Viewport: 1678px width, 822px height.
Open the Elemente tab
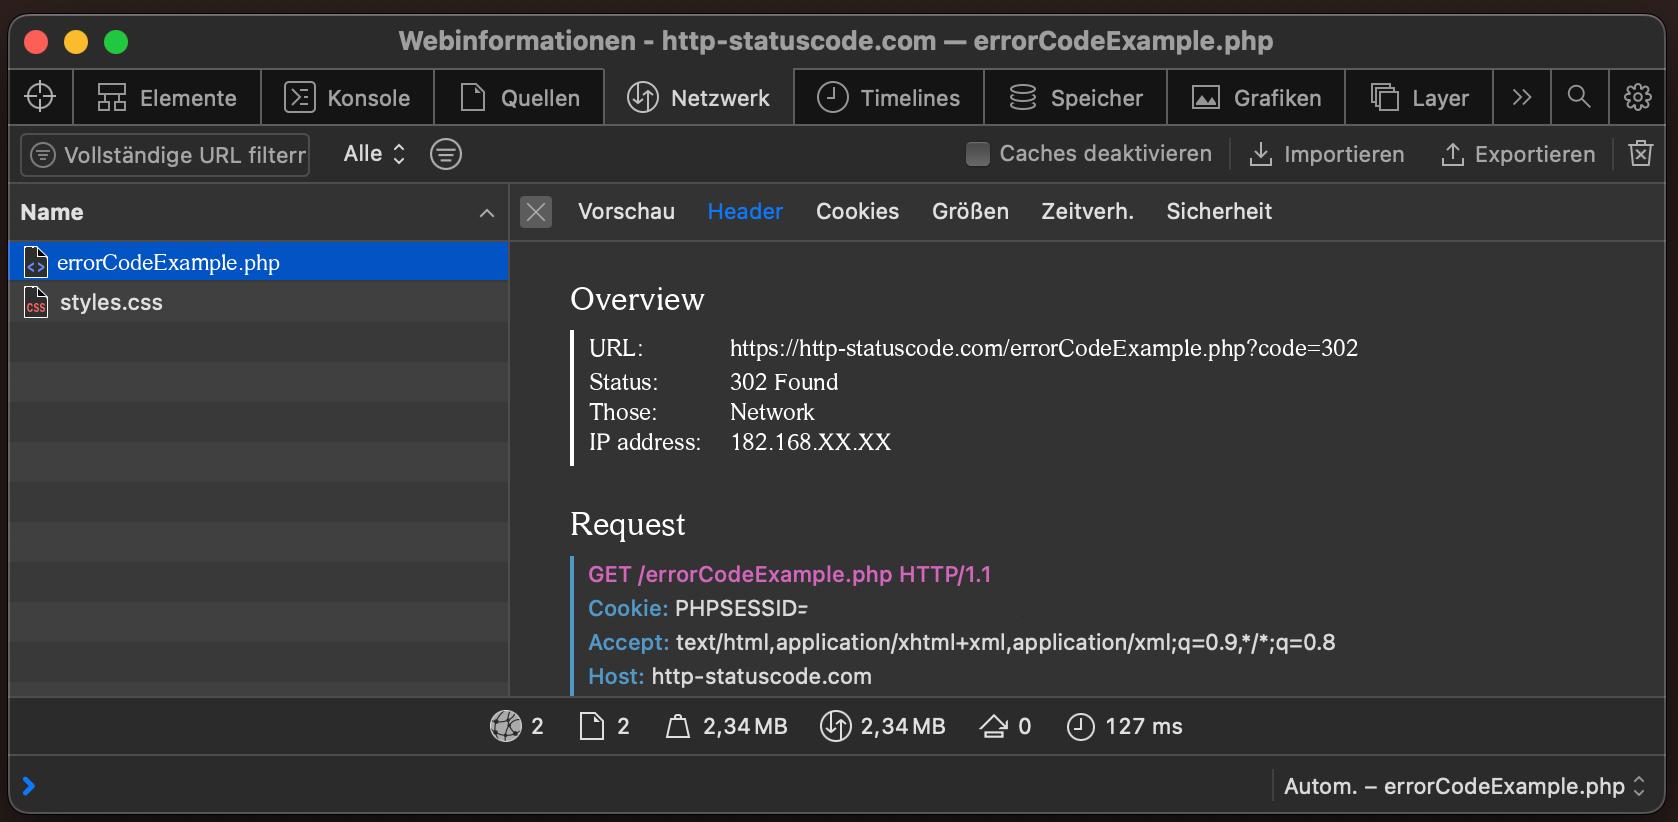click(x=167, y=97)
